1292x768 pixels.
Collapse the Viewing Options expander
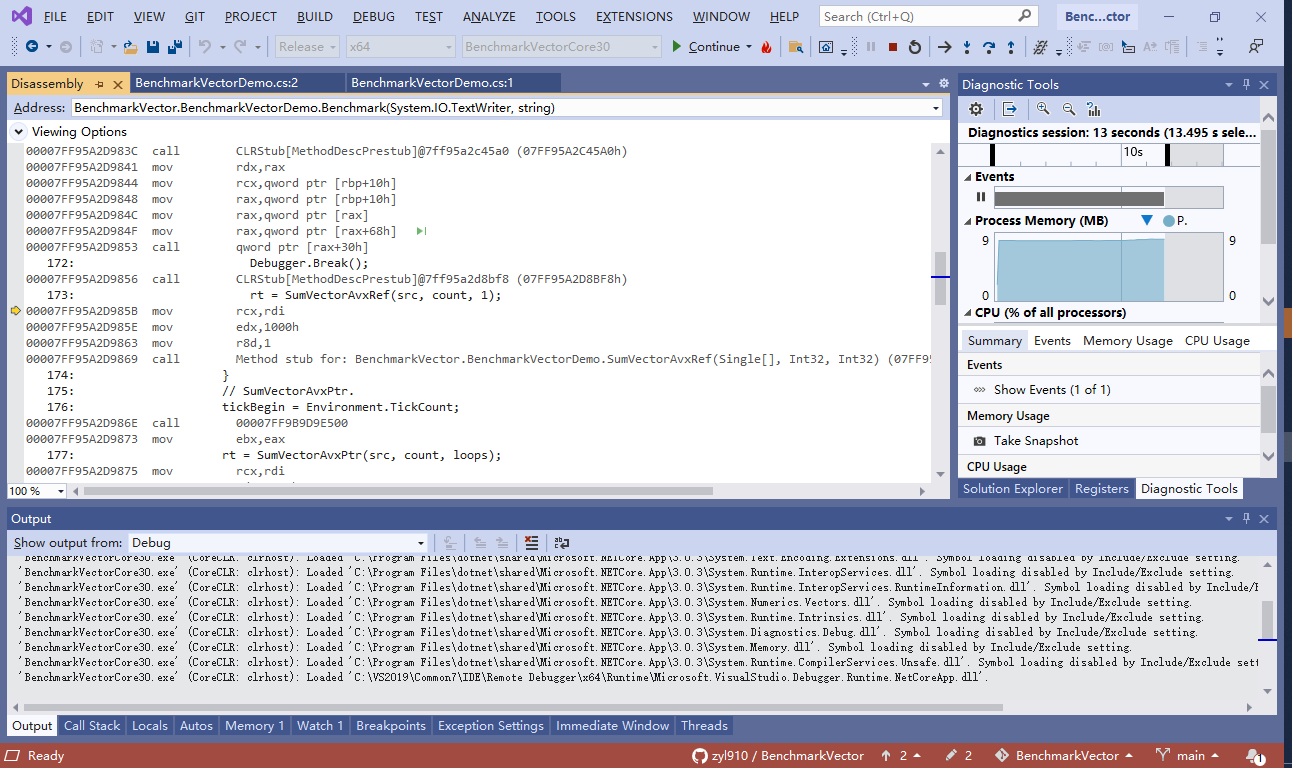(x=19, y=132)
